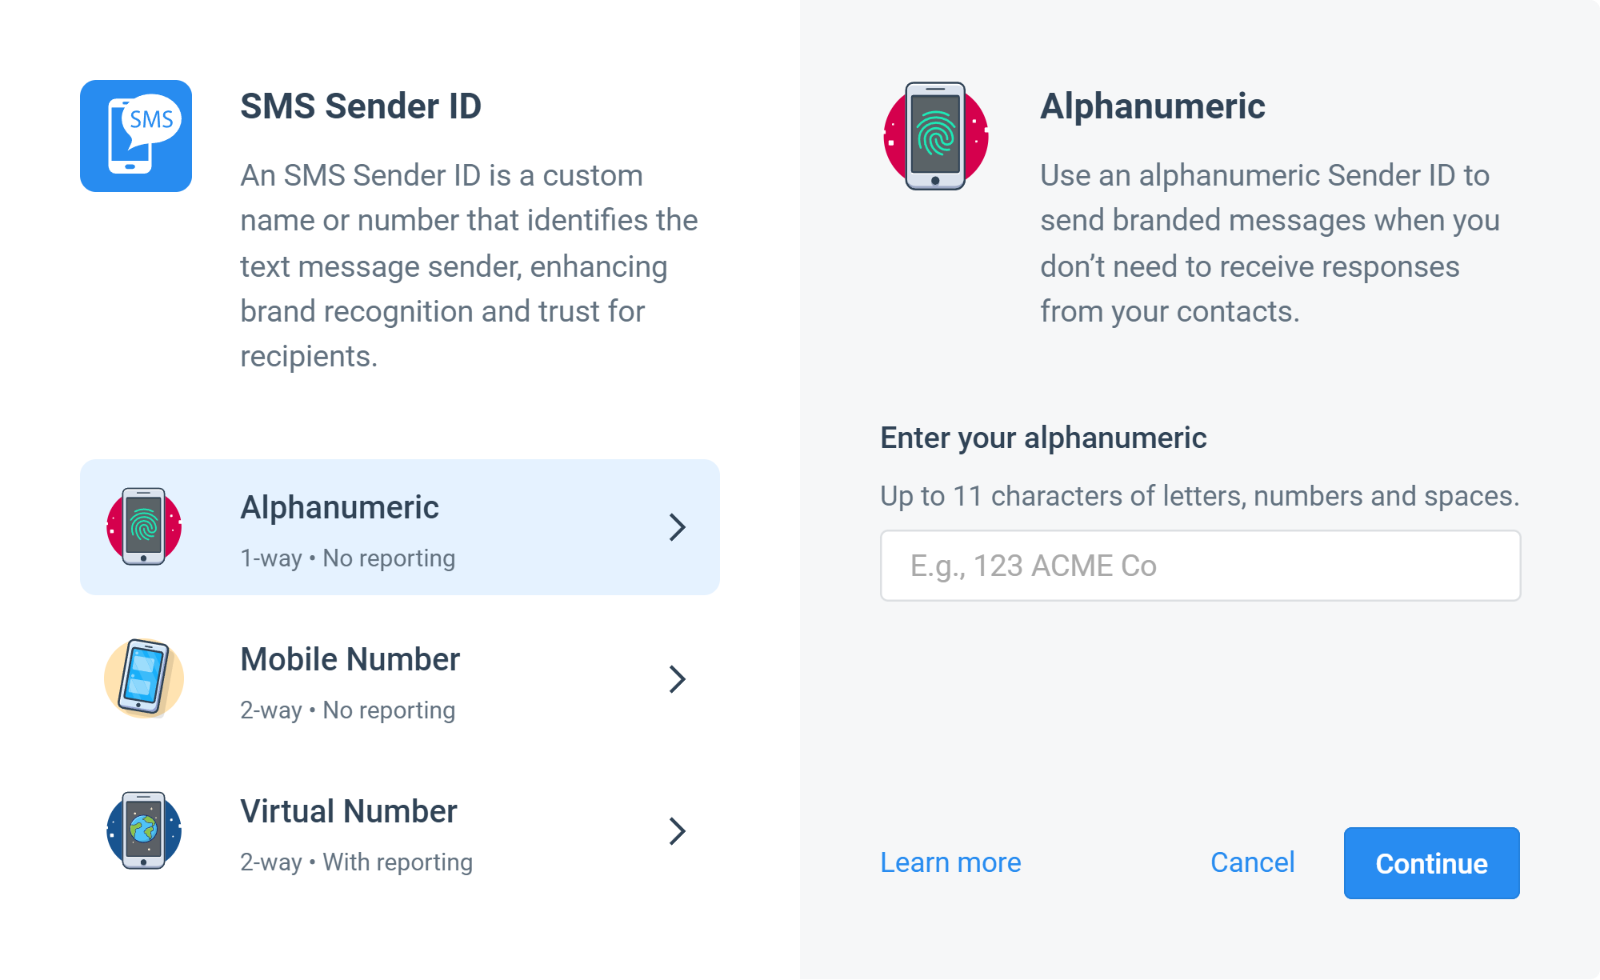Viewport: 1600px width, 980px height.
Task: Open Mobile Number using its chevron arrow
Action: click(x=677, y=679)
